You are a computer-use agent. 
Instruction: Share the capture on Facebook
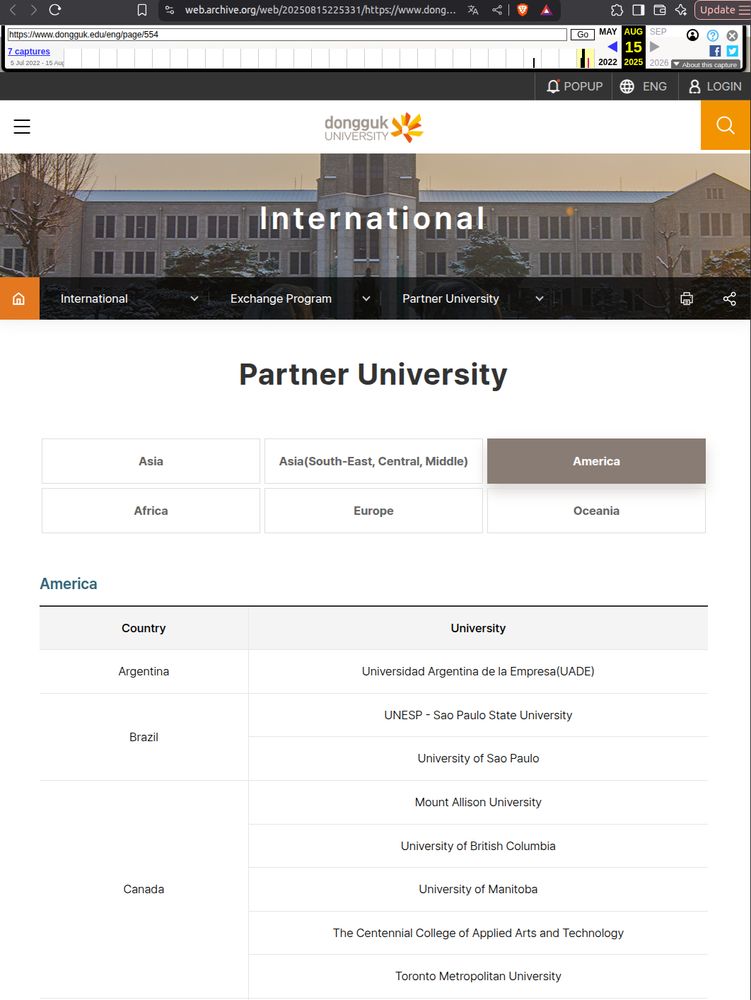click(x=715, y=50)
